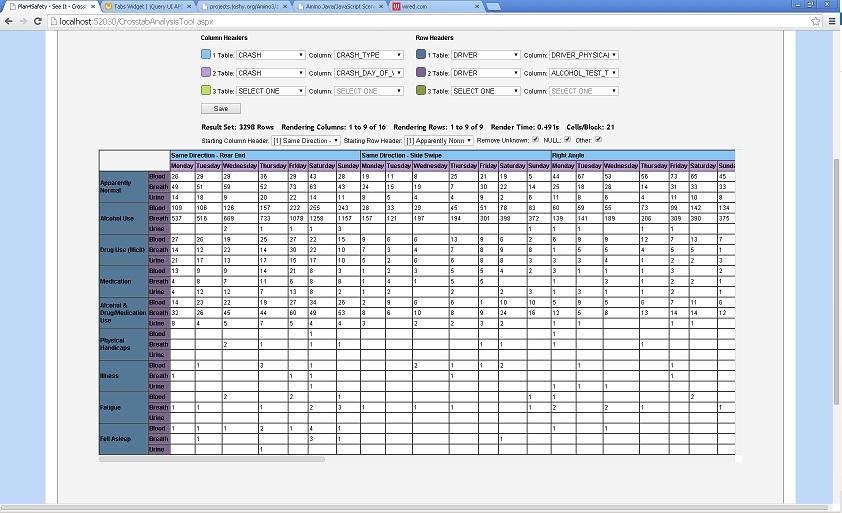Viewport: 842px width, 513px height.
Task: Open the CRASH_DAY_OF_W column dropdown
Action: pos(369,73)
